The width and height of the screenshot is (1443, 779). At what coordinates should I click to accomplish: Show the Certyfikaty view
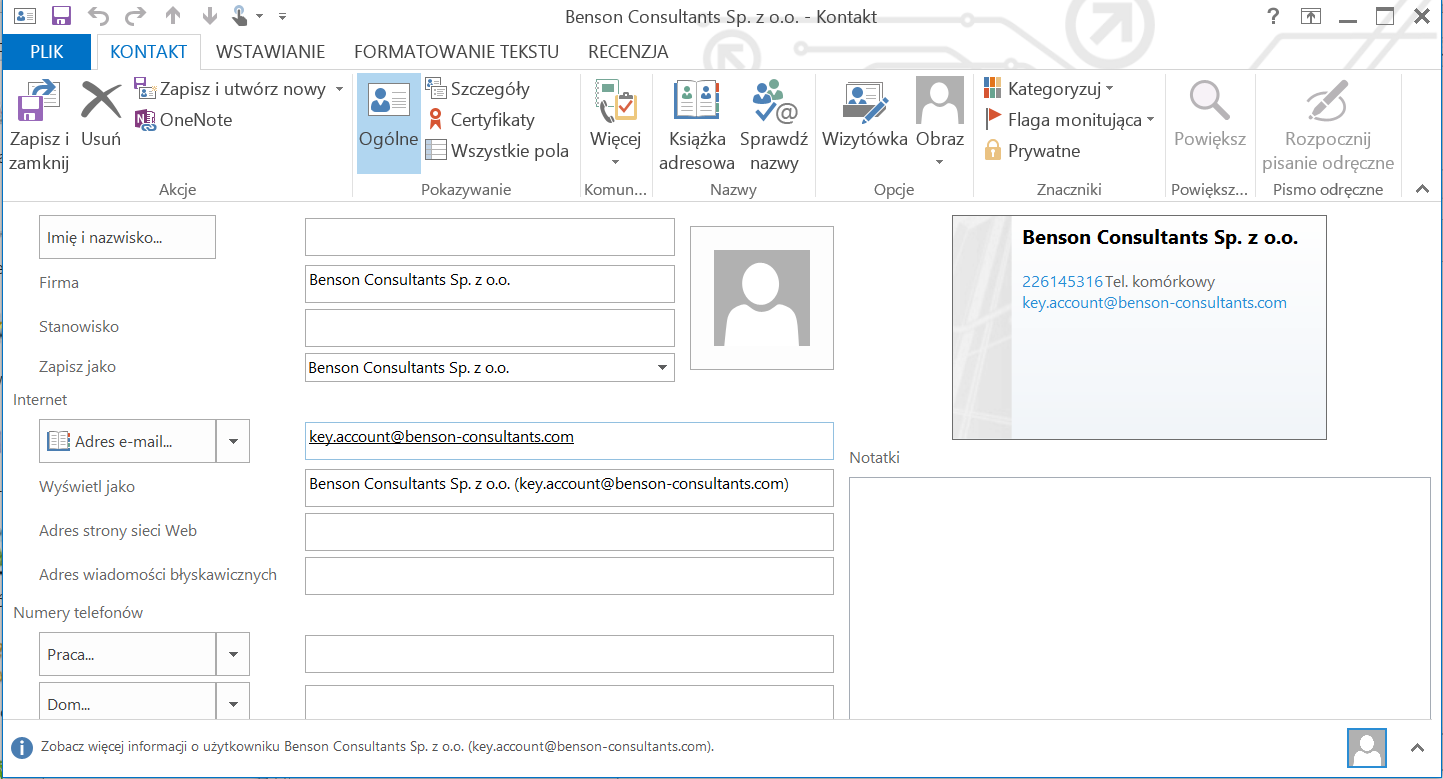[x=480, y=120]
